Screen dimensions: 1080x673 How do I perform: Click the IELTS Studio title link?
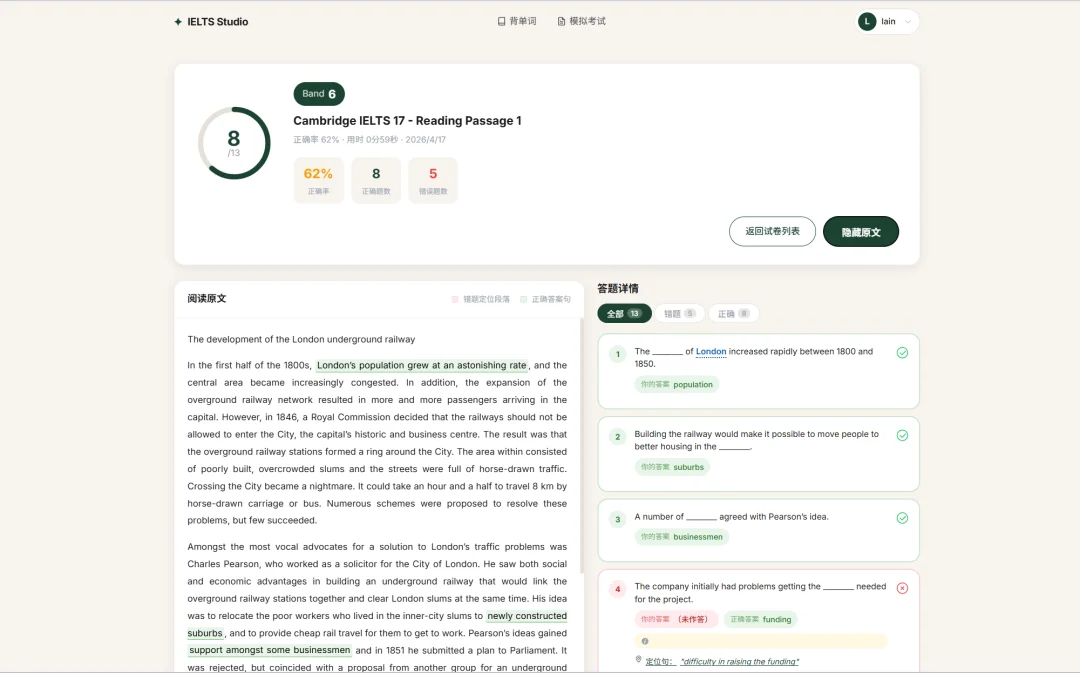(x=218, y=22)
